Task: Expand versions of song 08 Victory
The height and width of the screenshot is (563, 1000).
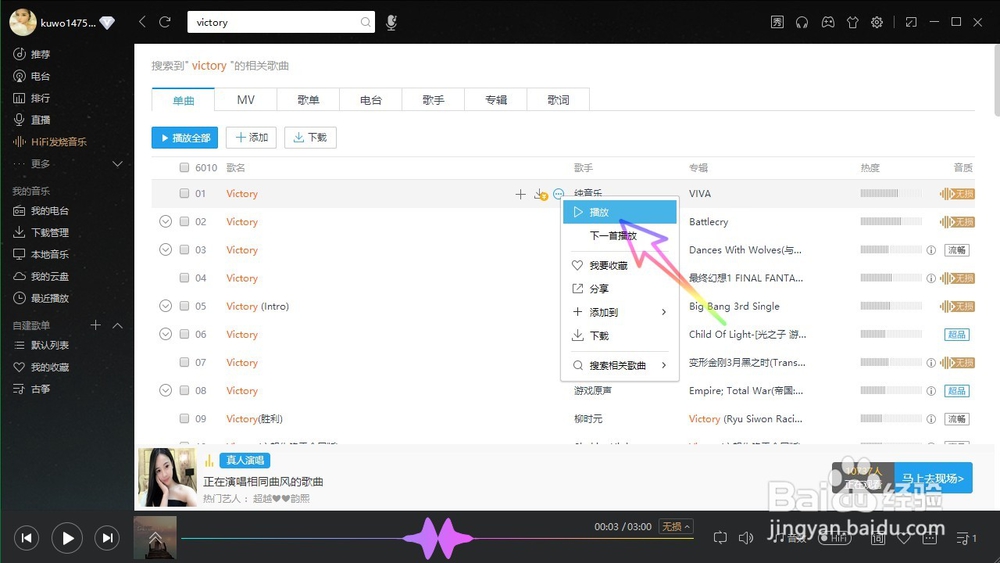Action: (165, 390)
